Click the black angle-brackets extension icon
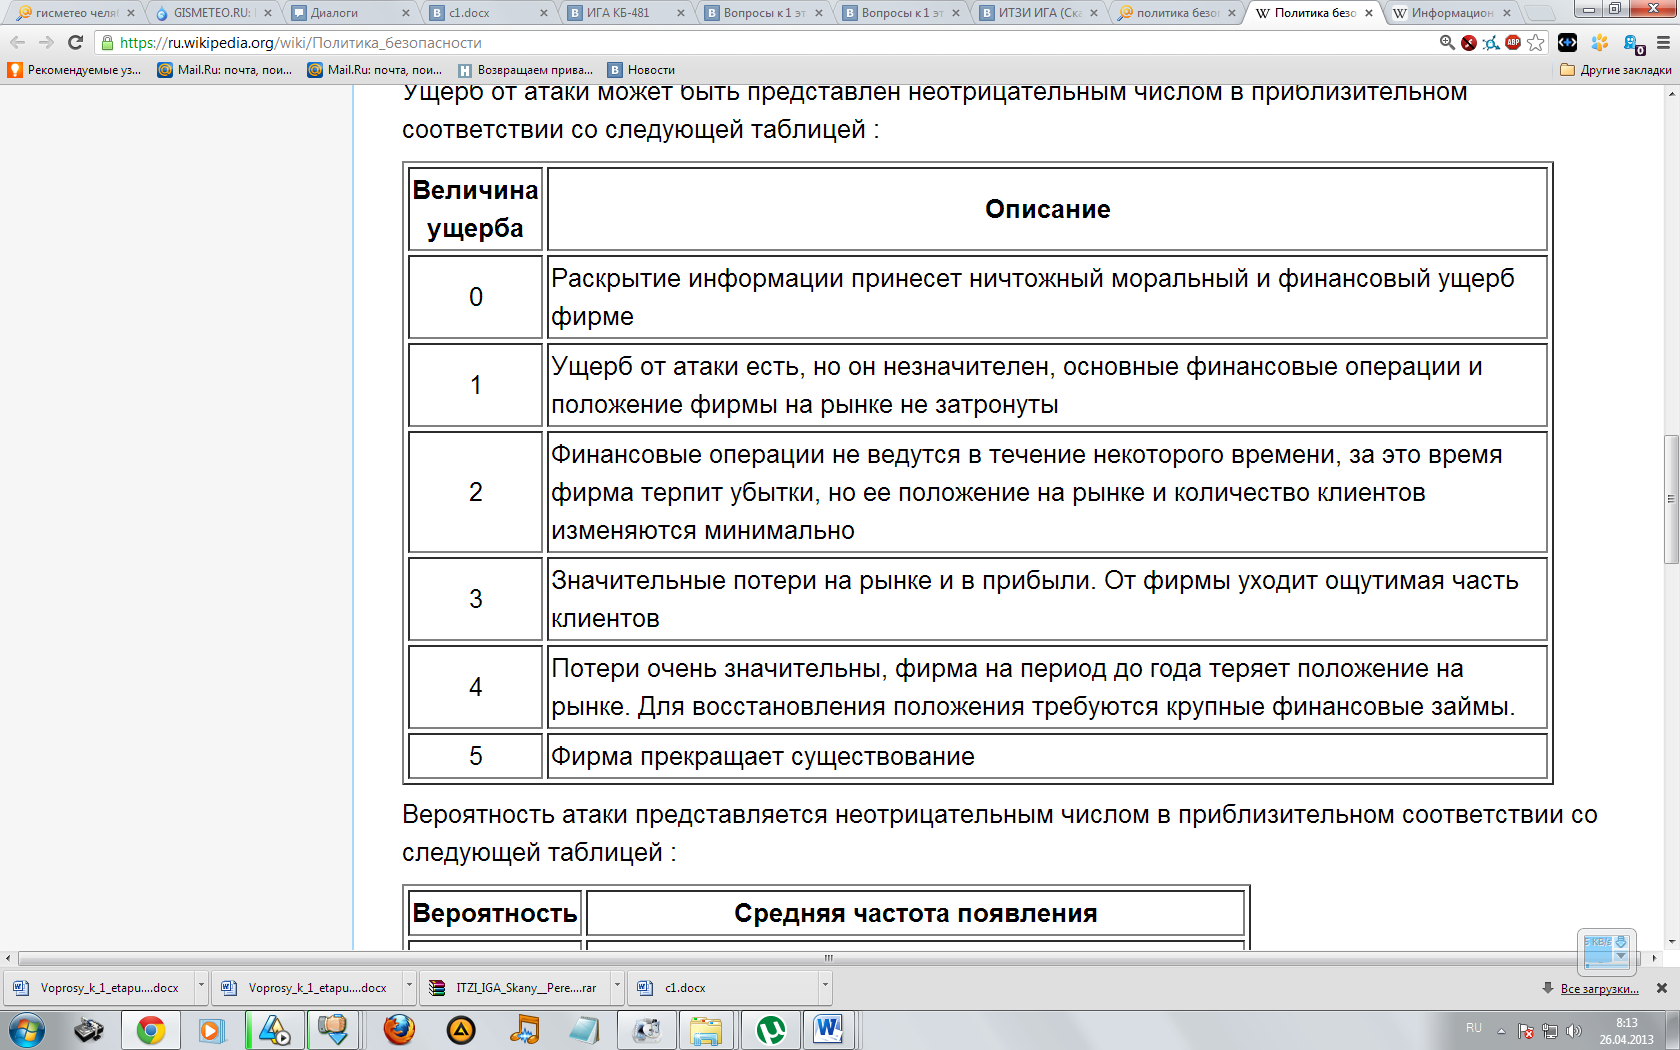Image resolution: width=1680 pixels, height=1050 pixels. (1567, 43)
